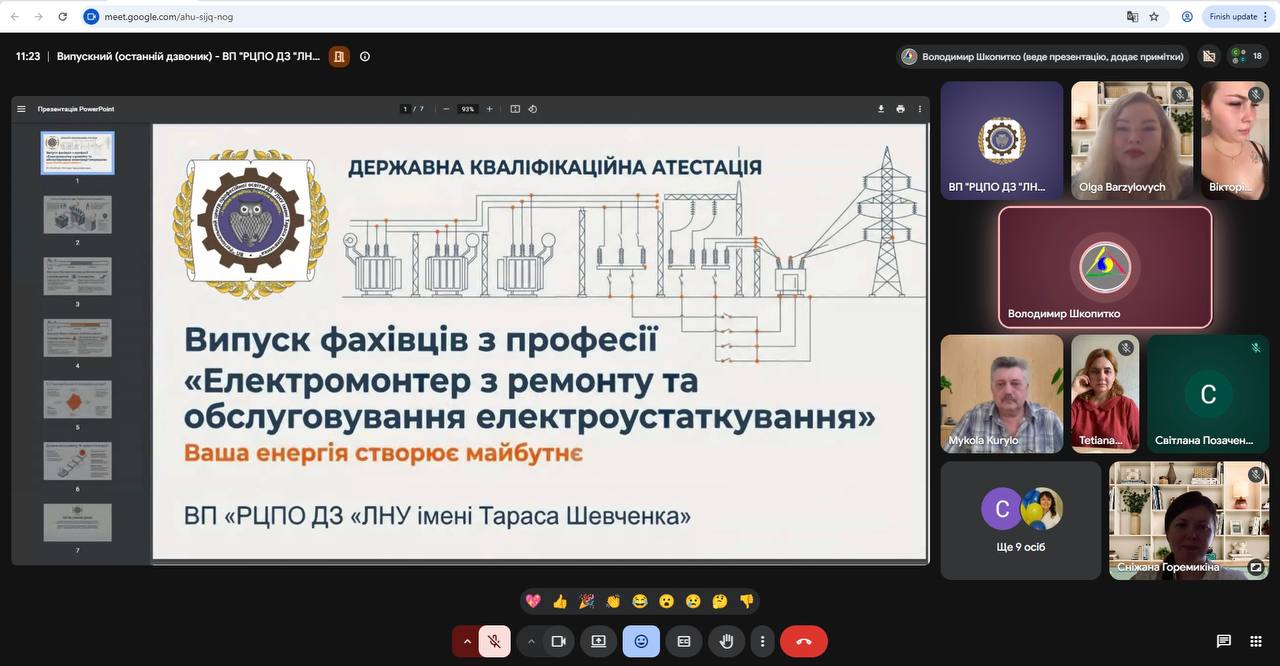1280x666 pixels.
Task: Open Chrome profile avatar
Action: tap(1187, 17)
